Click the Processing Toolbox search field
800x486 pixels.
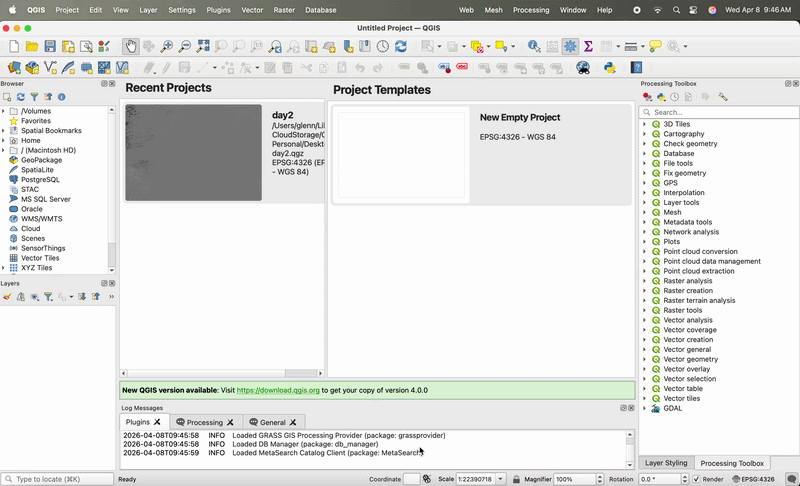click(718, 112)
